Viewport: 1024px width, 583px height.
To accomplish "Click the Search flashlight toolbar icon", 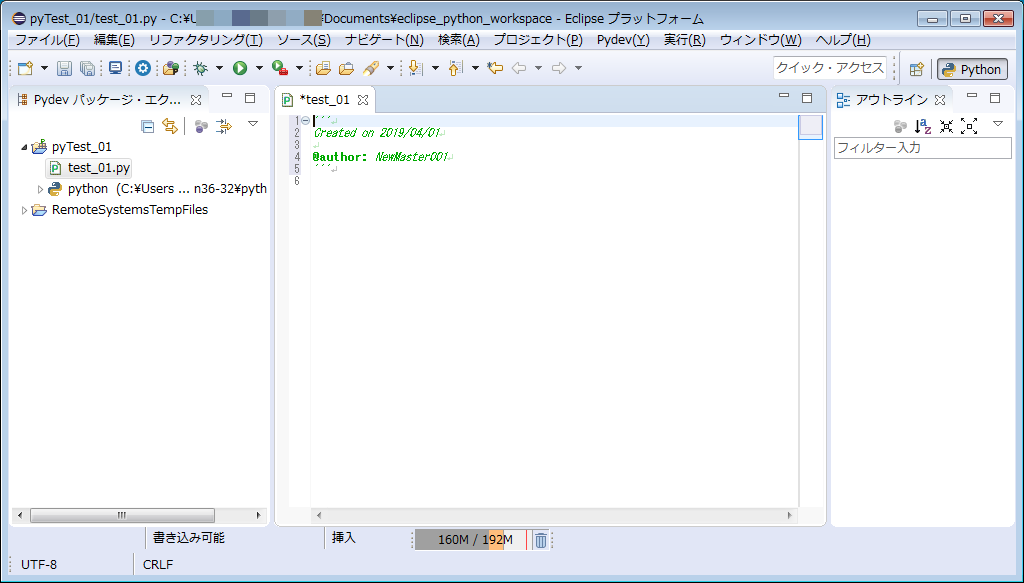I will click(371, 68).
